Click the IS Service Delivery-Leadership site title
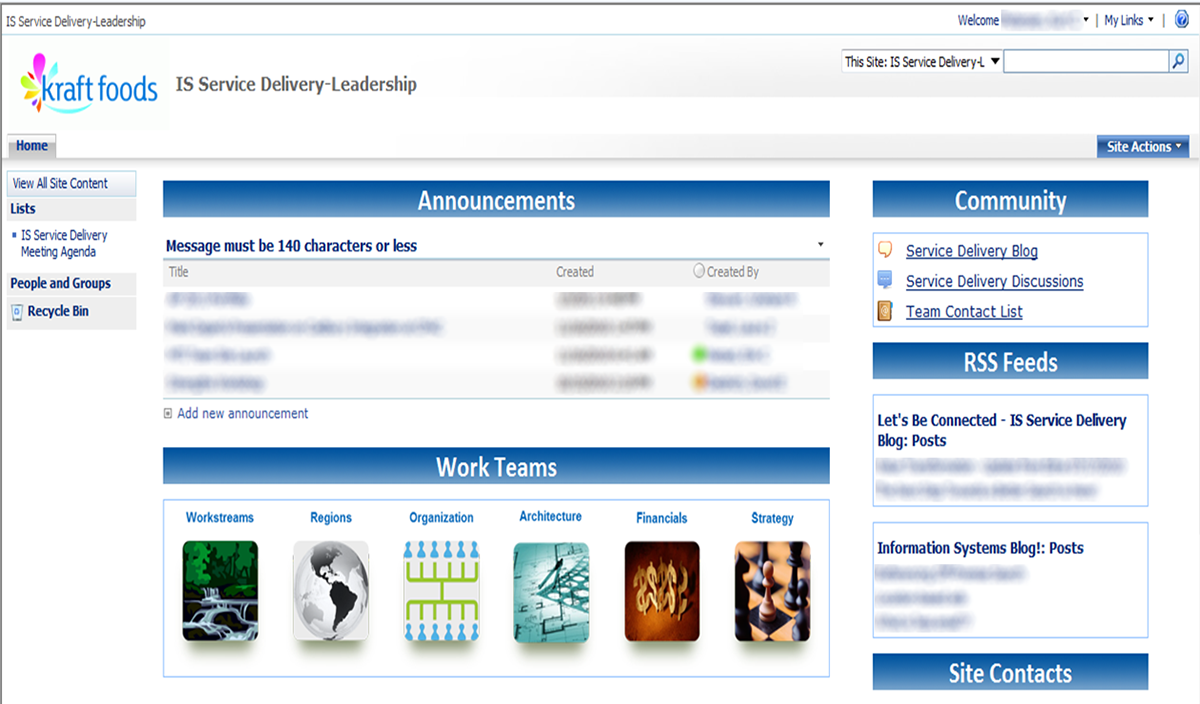This screenshot has width=1200, height=704. point(296,84)
